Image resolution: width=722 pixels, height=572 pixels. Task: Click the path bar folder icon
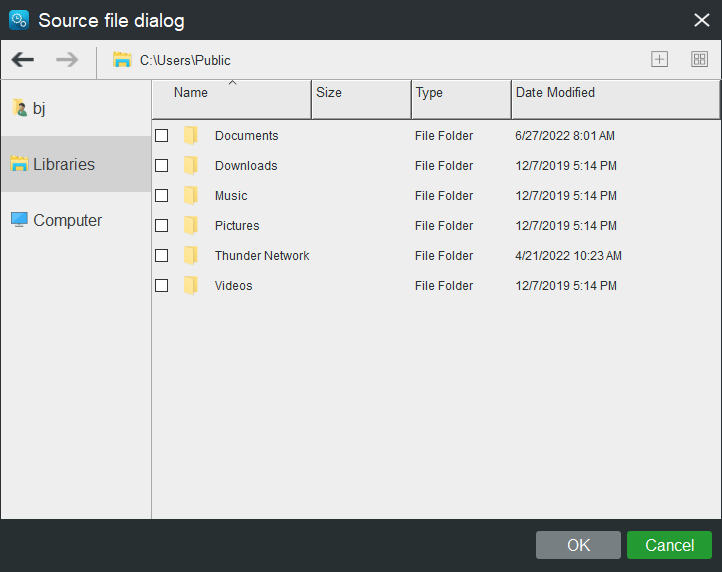[122, 60]
